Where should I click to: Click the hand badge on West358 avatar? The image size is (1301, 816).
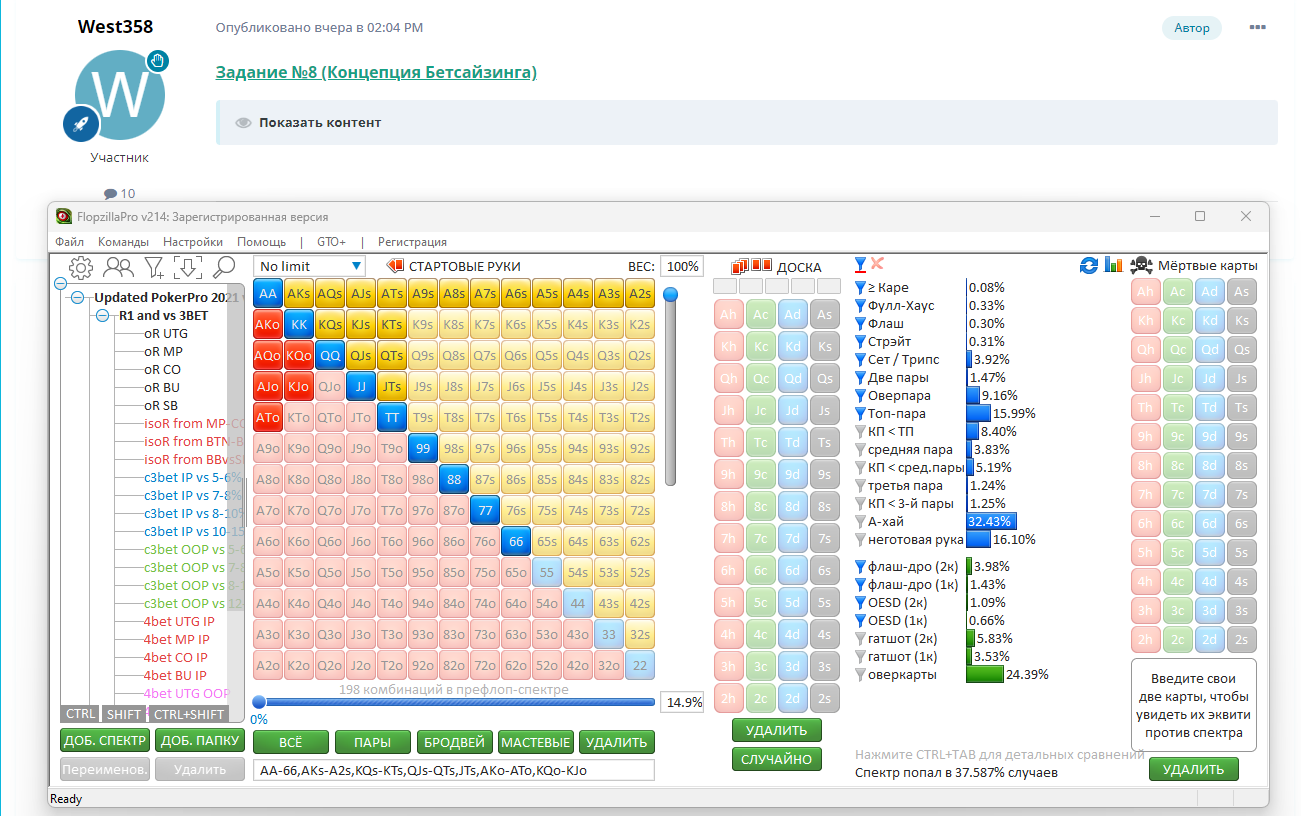point(157,62)
